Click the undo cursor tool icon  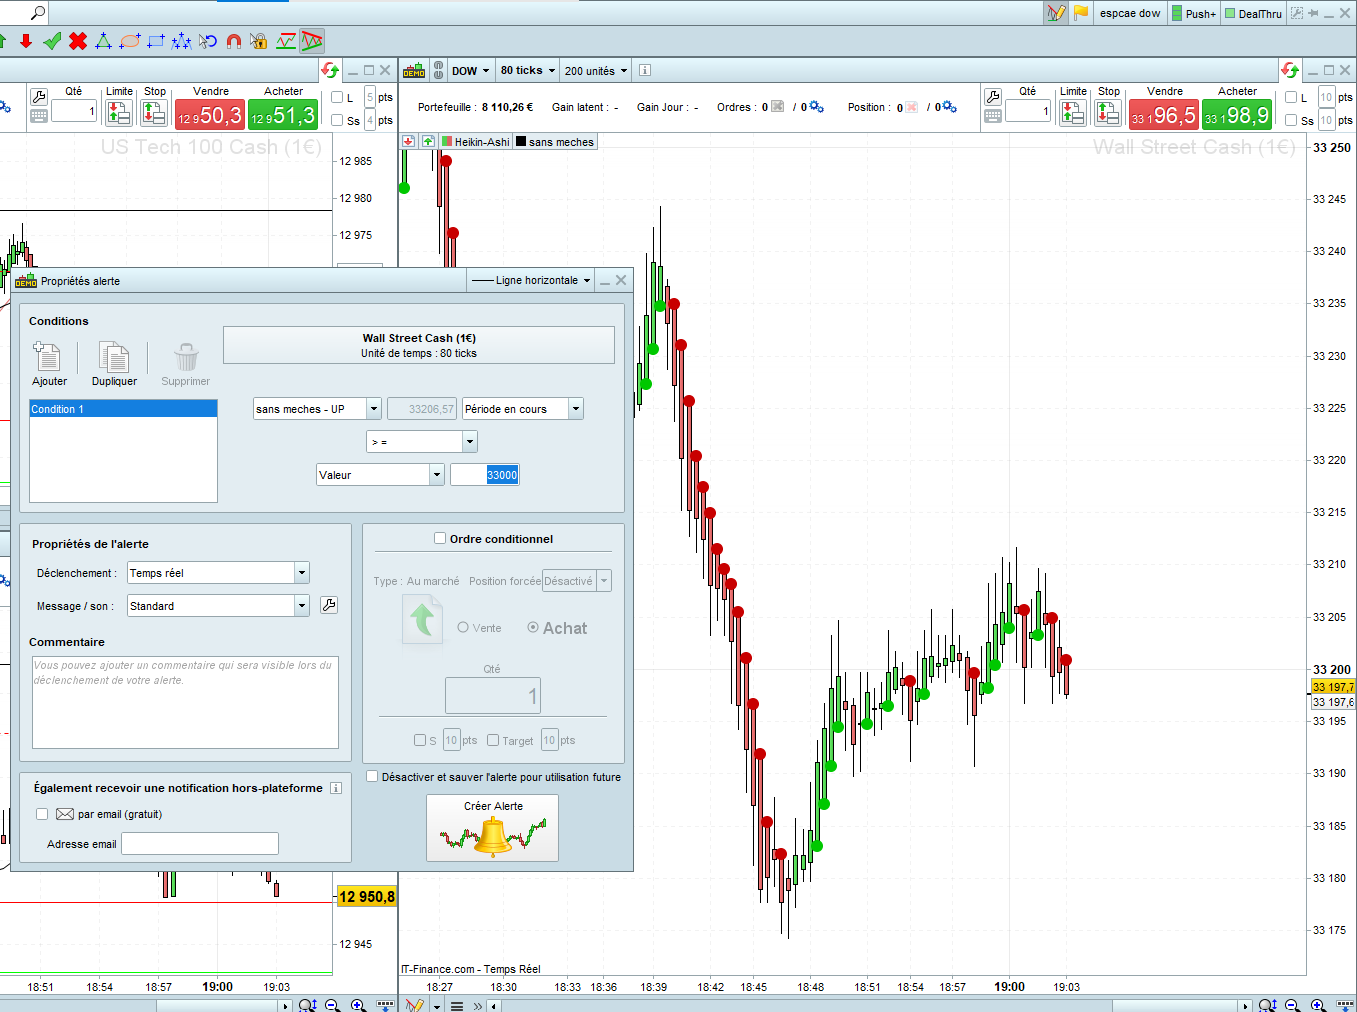click(208, 41)
